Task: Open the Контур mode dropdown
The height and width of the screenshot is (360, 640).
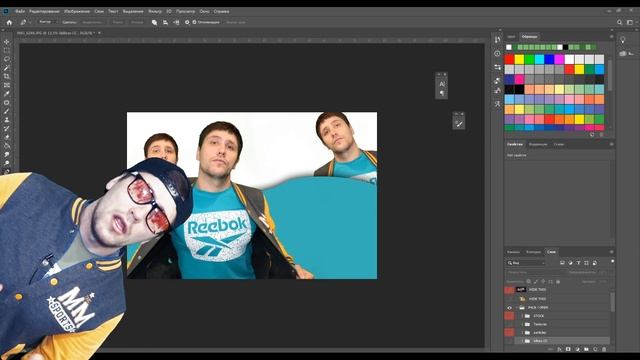Action: click(x=48, y=22)
